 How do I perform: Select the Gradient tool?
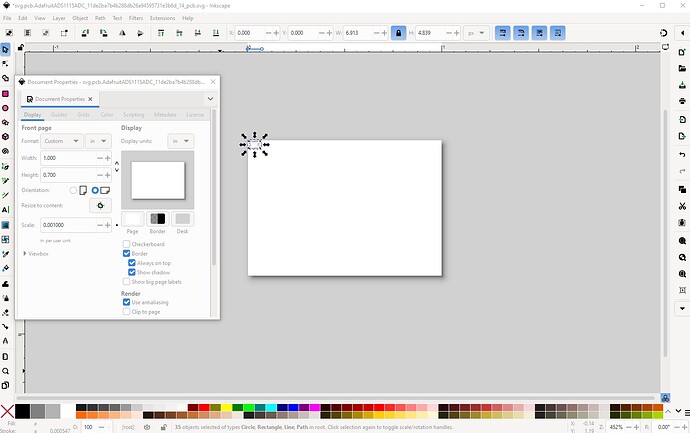pos(5,225)
